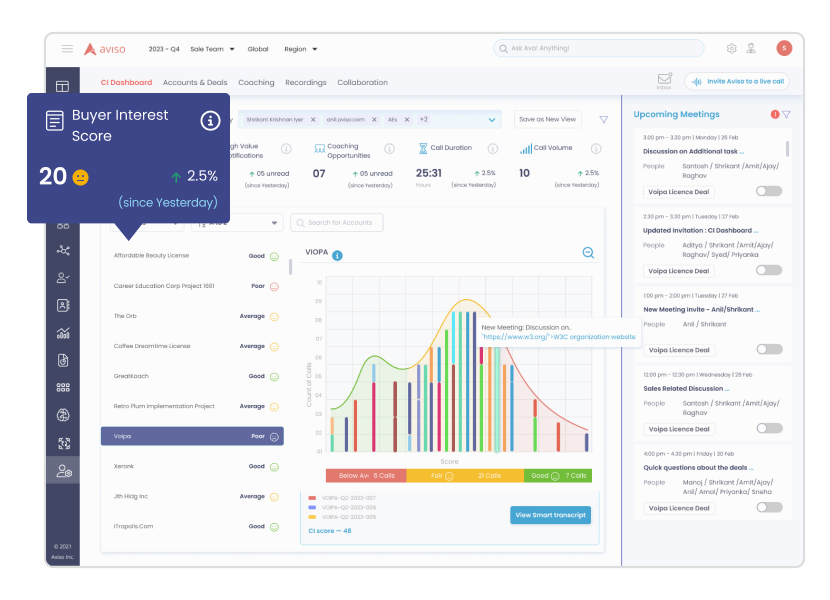Select the analytics chart icon in the sidebar
The height and width of the screenshot is (600, 830).
(63, 330)
